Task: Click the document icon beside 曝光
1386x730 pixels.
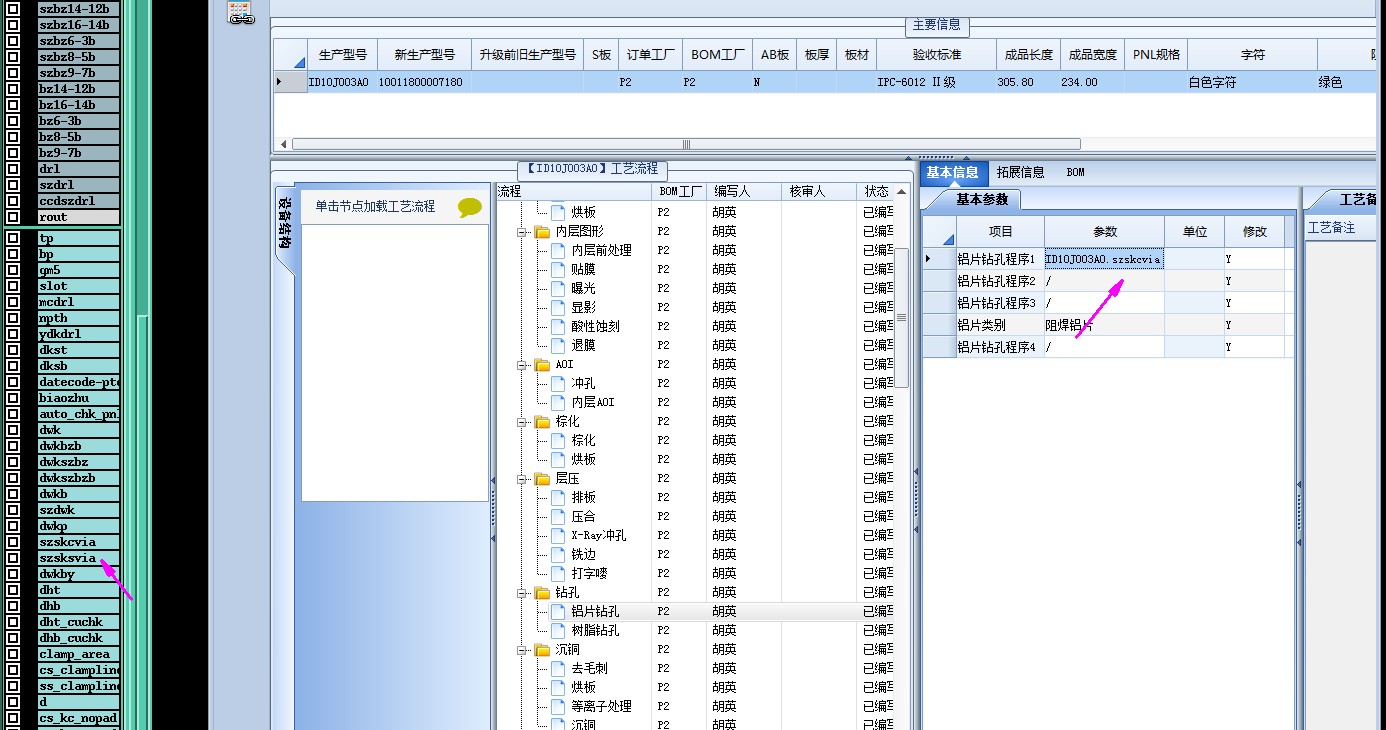Action: pos(558,288)
